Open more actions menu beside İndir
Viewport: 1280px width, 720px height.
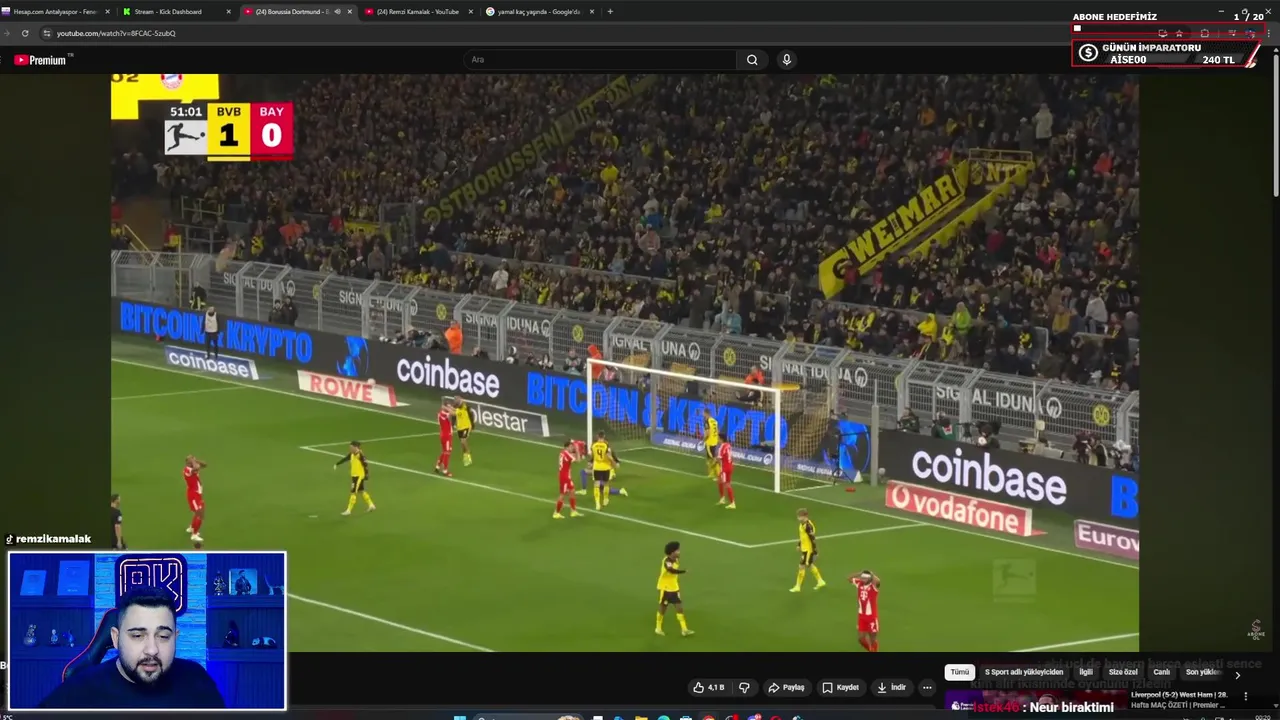coord(927,687)
